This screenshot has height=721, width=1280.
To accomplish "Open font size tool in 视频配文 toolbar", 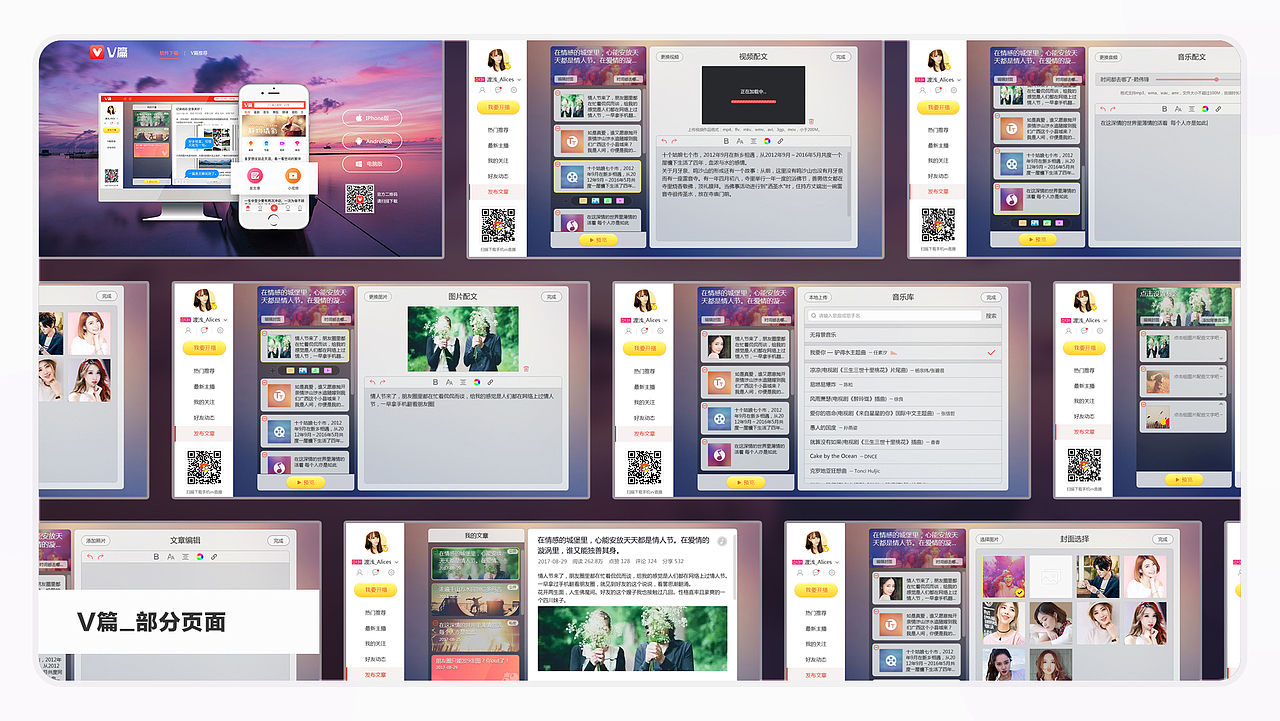I will tap(740, 141).
